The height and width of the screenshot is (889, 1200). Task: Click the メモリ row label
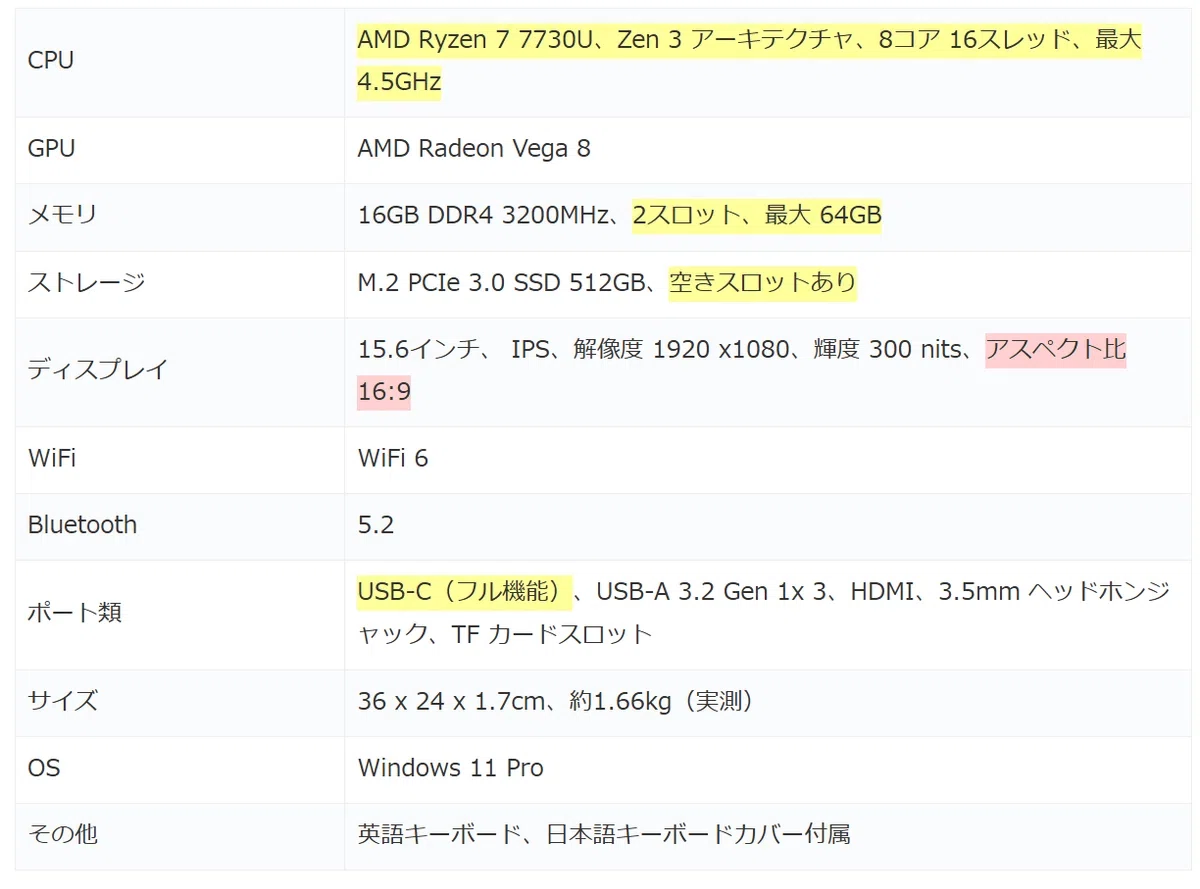63,215
